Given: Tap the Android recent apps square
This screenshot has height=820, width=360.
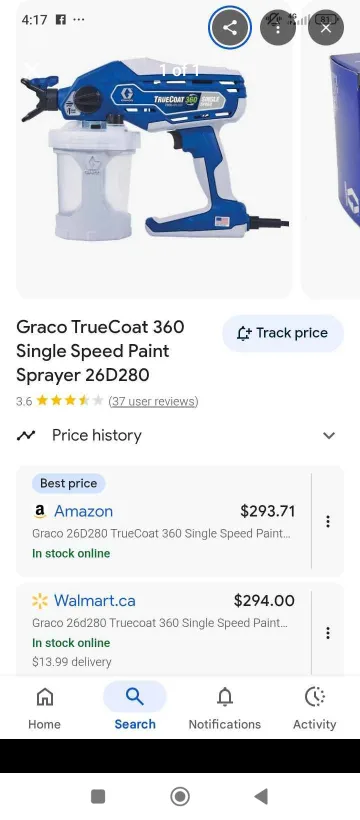Looking at the screenshot, I should (x=98, y=796).
